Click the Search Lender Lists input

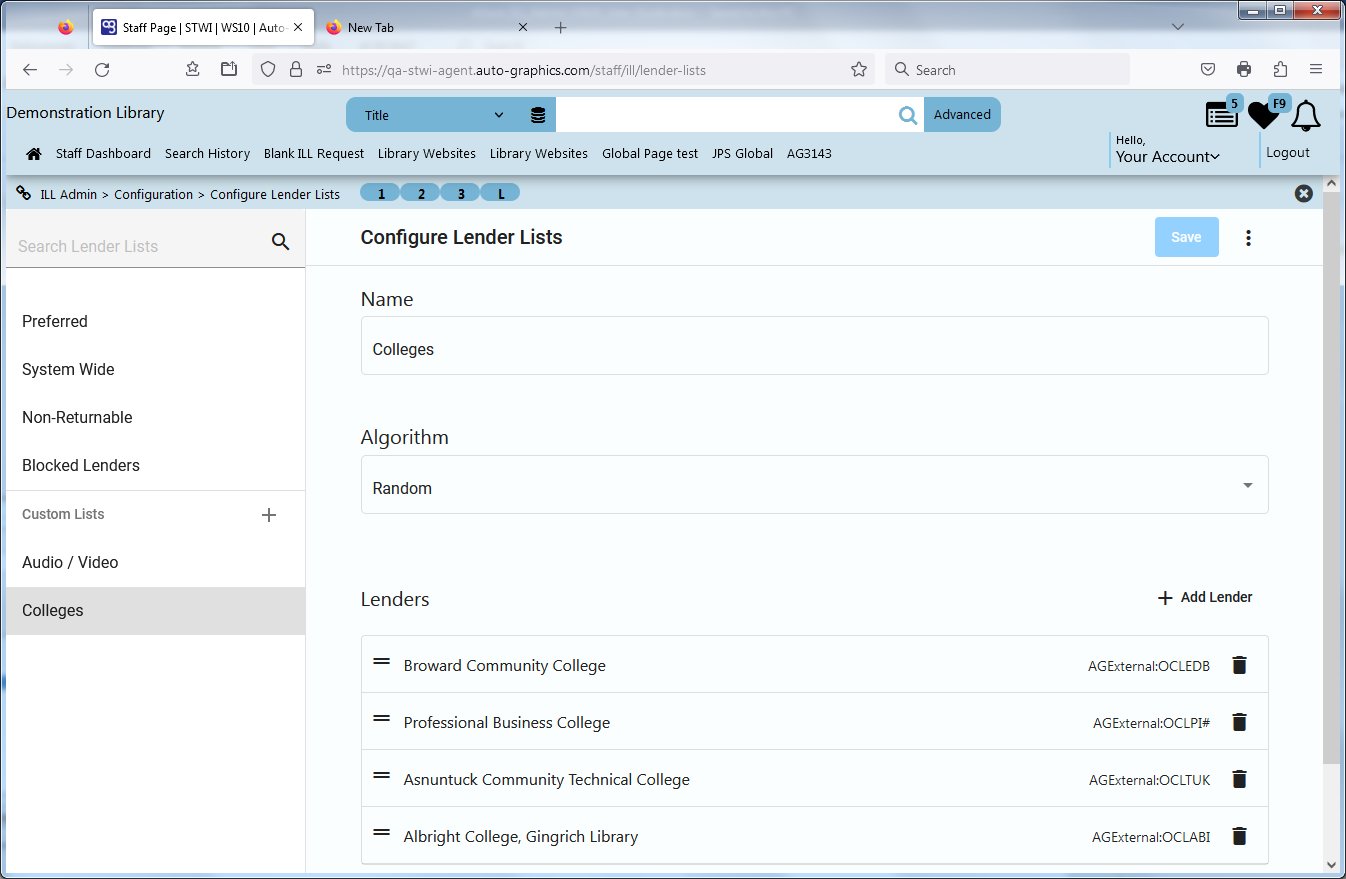[x=138, y=246]
